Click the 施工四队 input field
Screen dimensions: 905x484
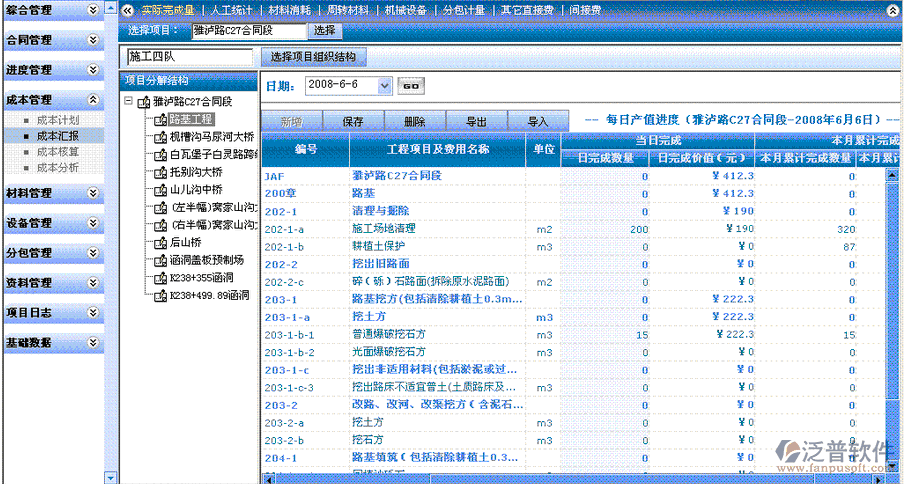190,57
